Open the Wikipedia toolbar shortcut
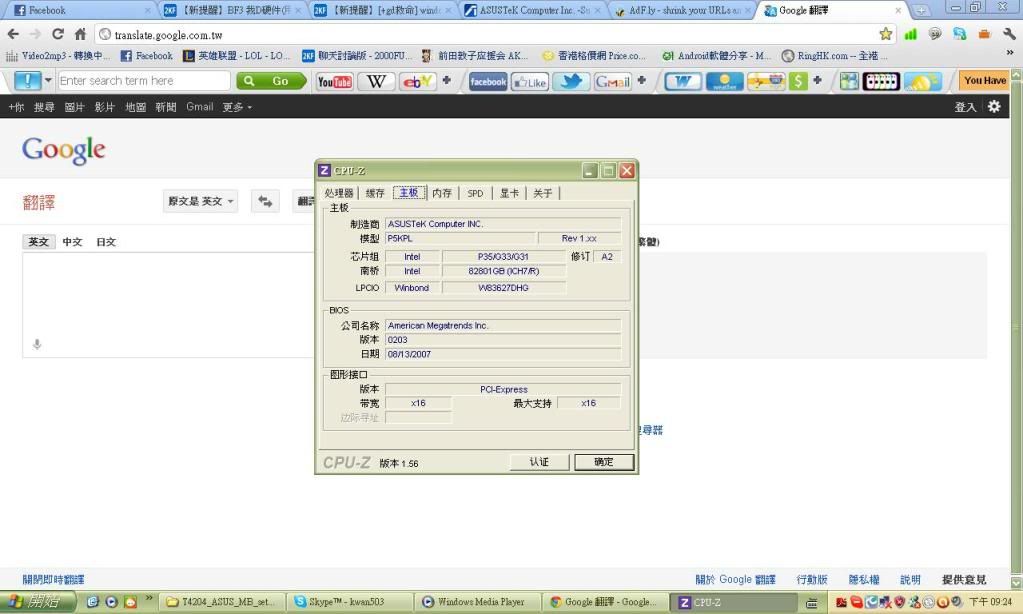This screenshot has height=614, width=1023. pyautogui.click(x=376, y=82)
